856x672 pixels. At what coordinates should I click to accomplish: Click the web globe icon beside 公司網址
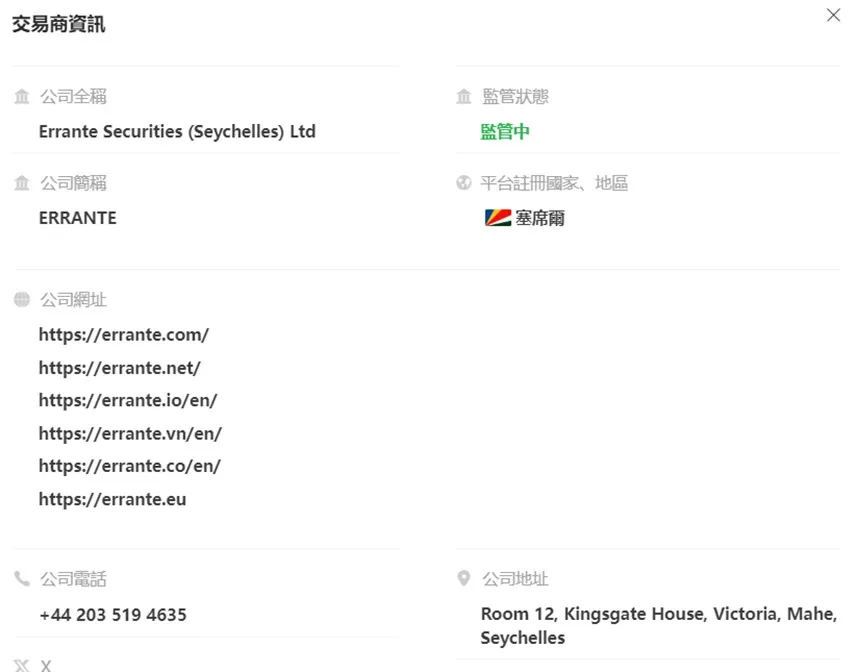(22, 300)
